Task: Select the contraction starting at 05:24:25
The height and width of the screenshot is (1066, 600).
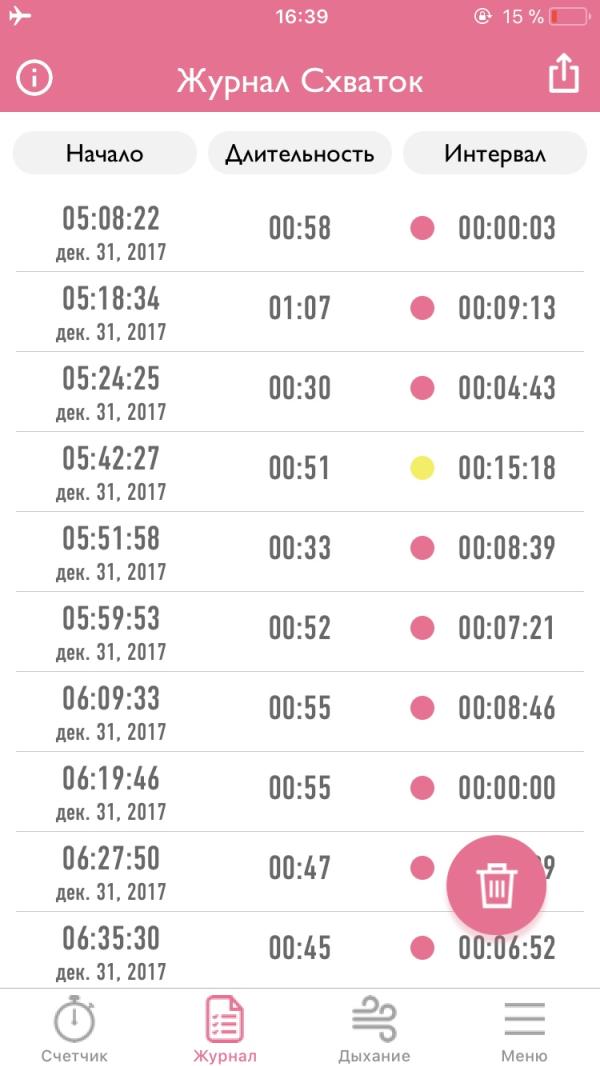Action: [111, 391]
